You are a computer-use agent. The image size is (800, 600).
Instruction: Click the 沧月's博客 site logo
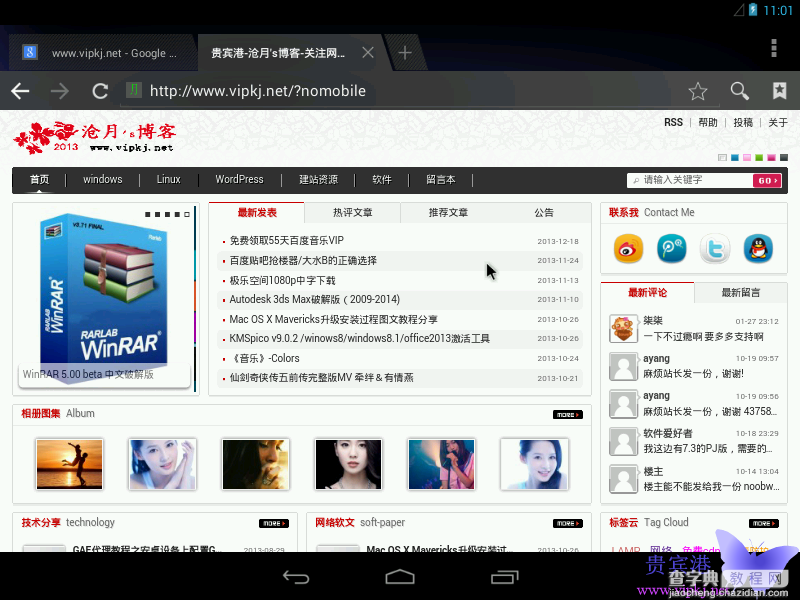[95, 137]
